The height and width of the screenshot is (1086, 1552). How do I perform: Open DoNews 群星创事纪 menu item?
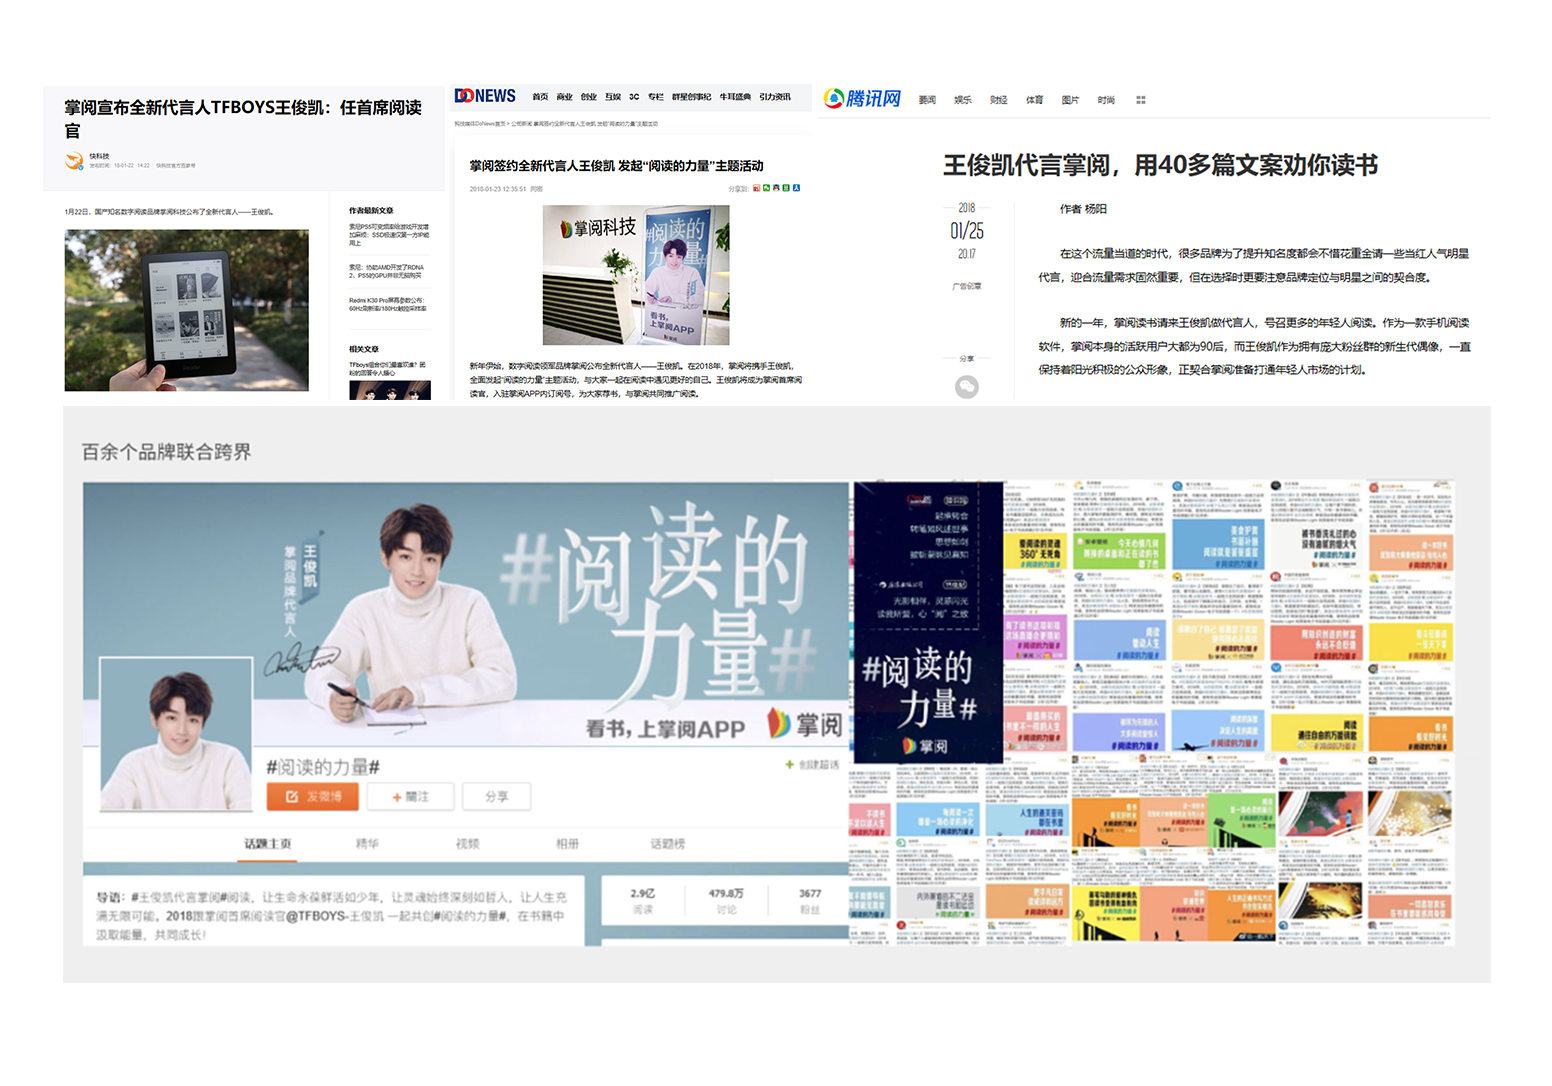click(x=691, y=97)
